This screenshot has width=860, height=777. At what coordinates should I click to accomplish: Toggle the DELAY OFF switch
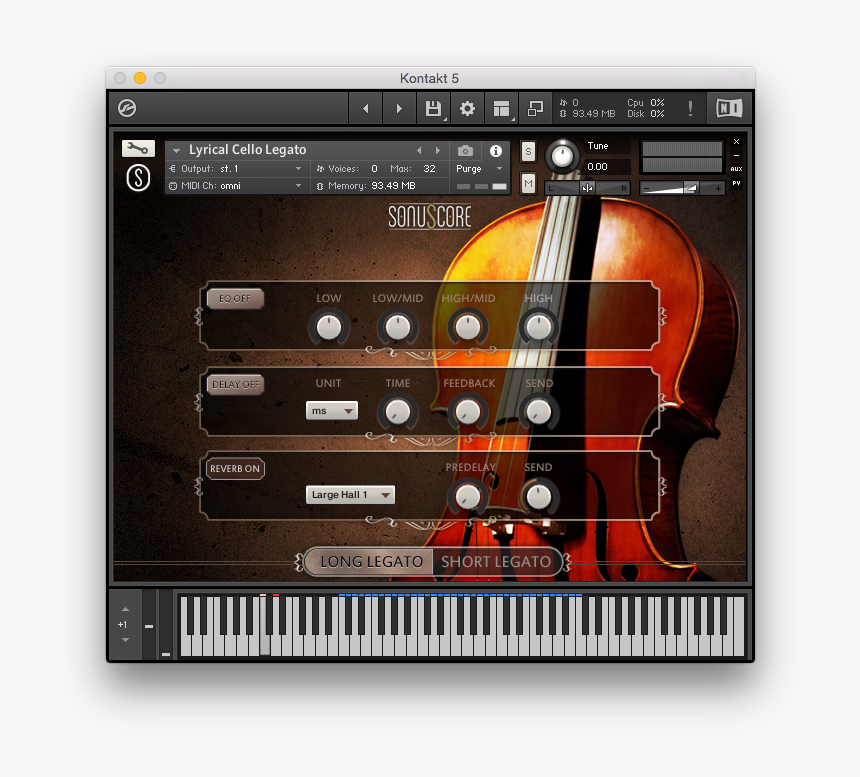pos(235,384)
